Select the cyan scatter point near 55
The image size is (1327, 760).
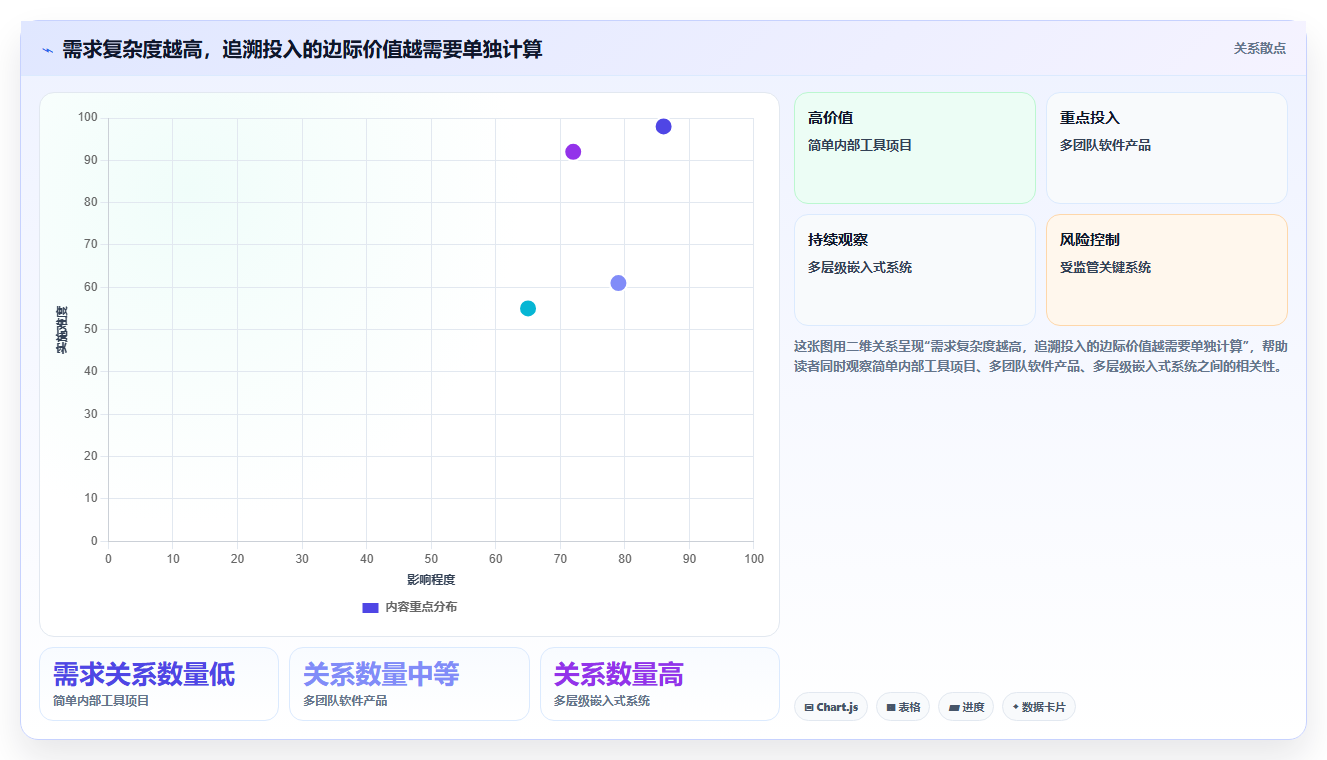528,308
